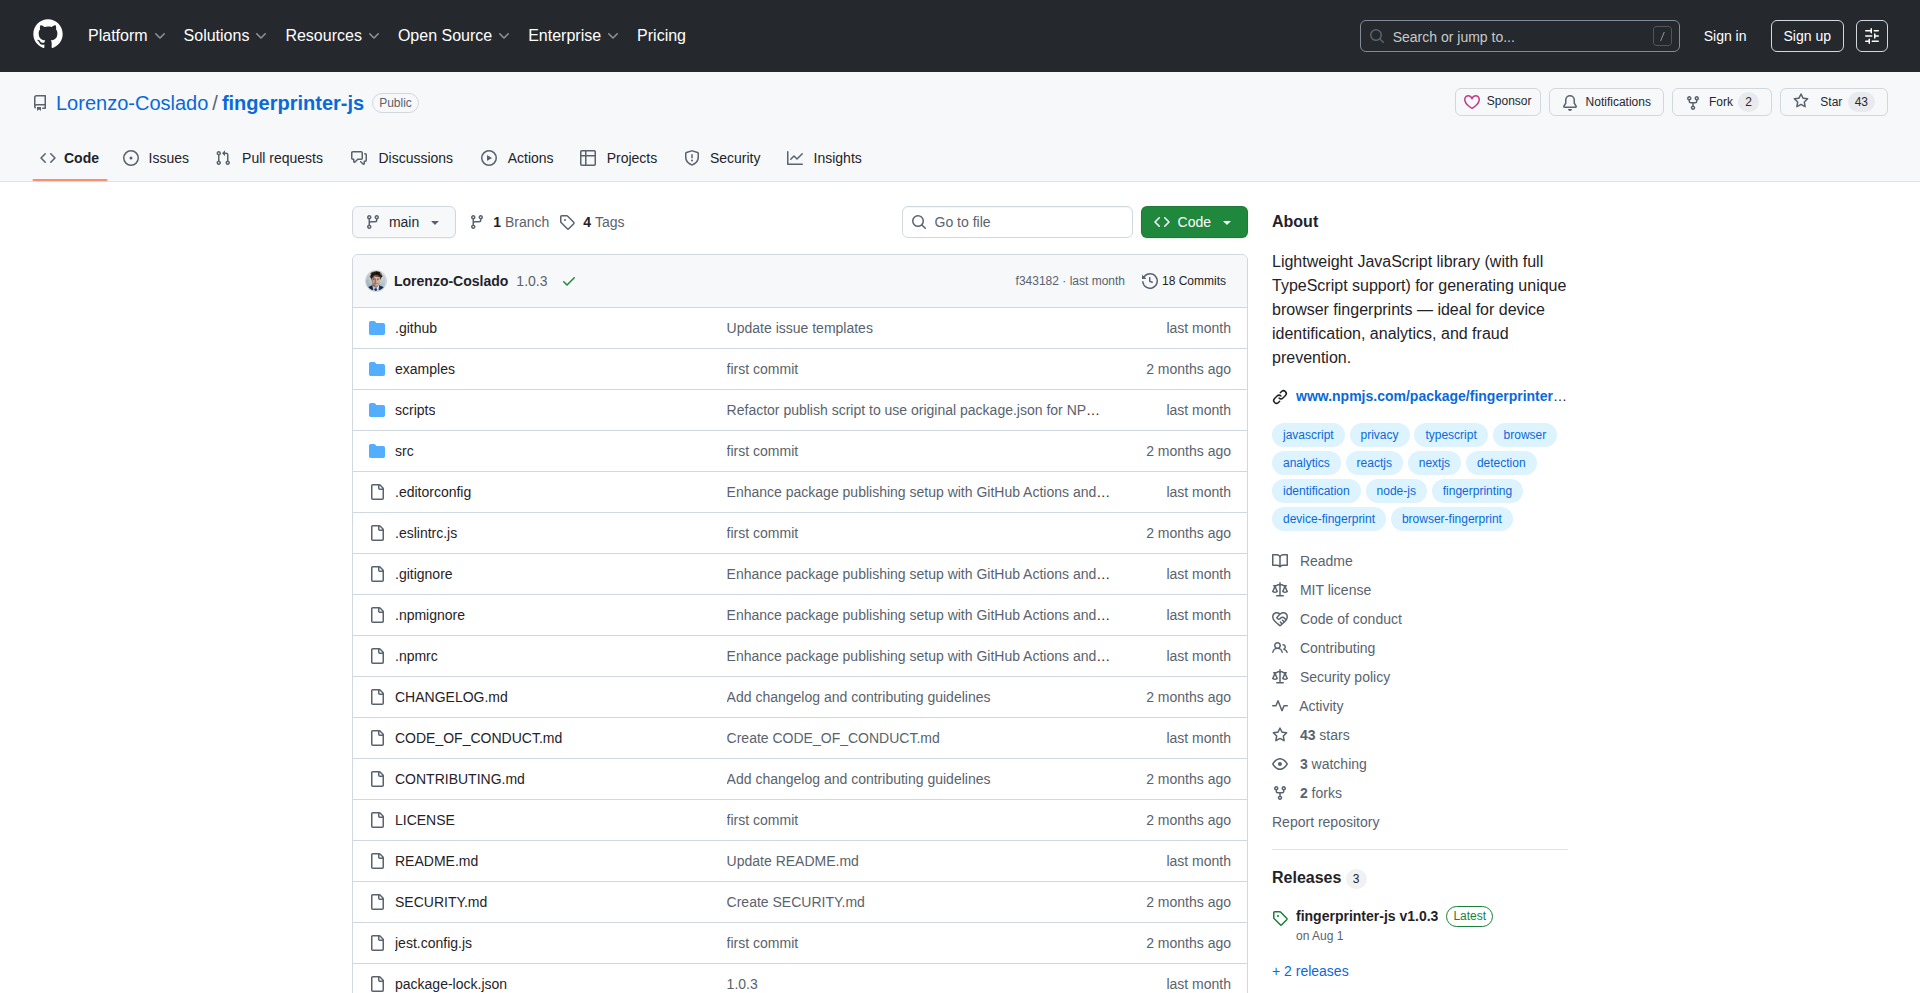Select the Code tab
Image resolution: width=1920 pixels, height=993 pixels.
70,158
